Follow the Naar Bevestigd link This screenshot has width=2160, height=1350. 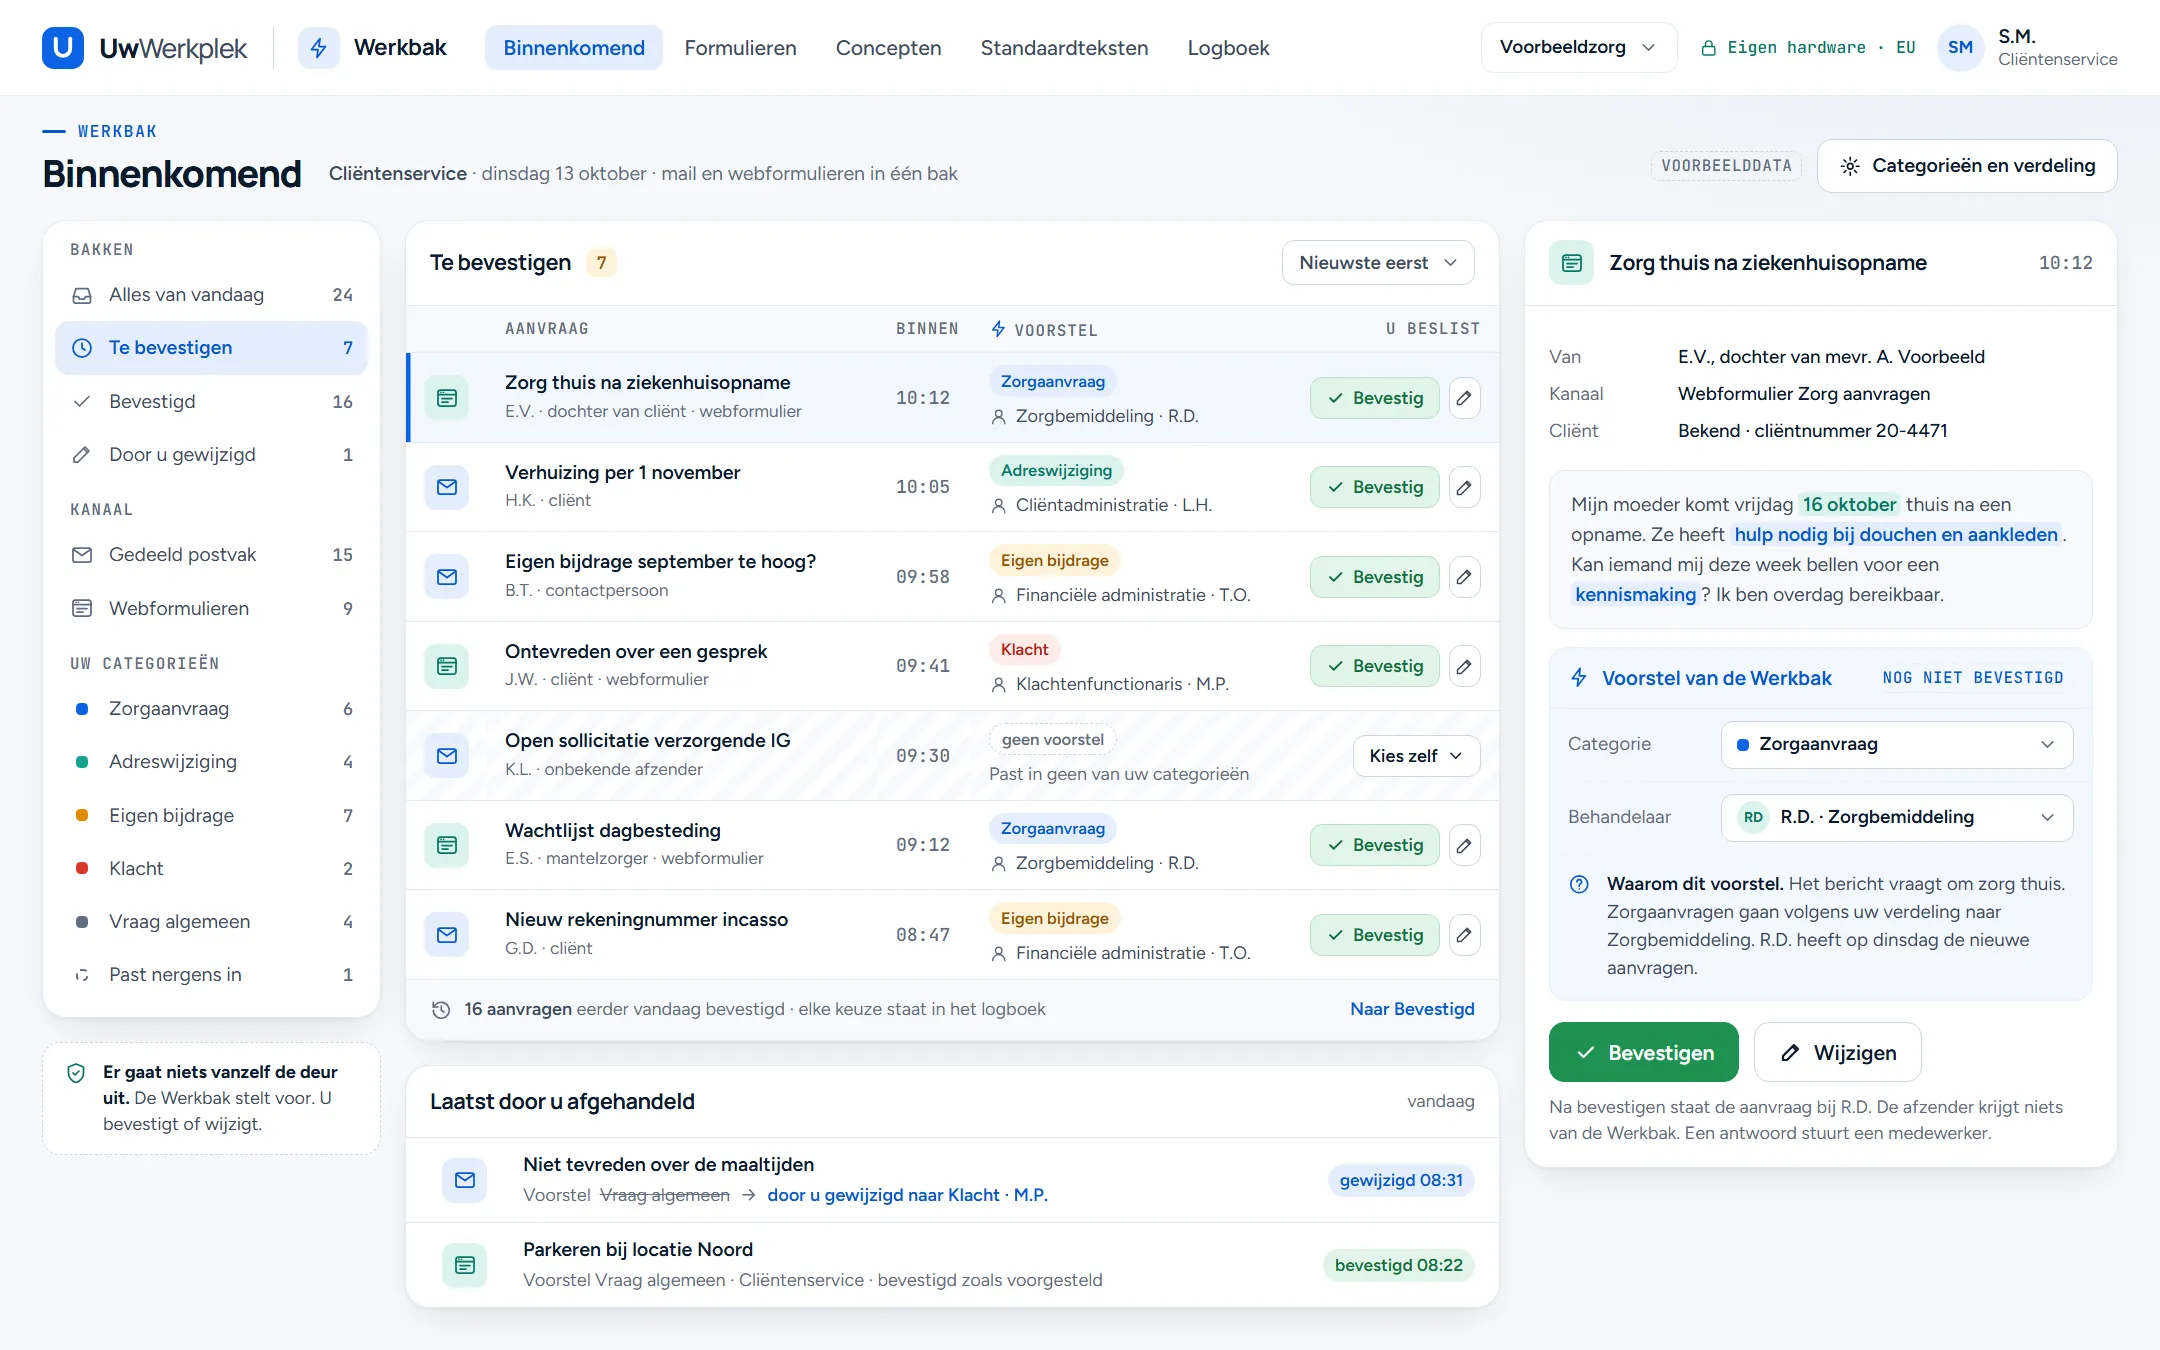(x=1412, y=1009)
